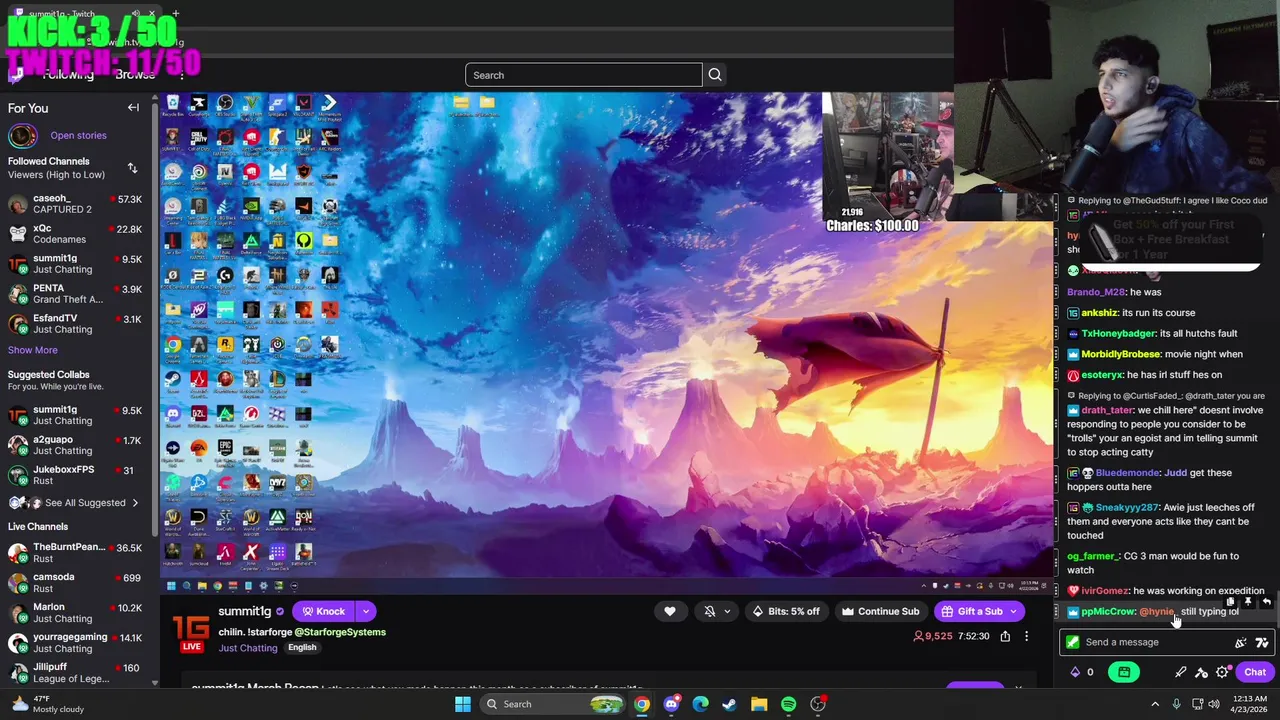
Task: Open stories avatar ring
Action: coord(22,135)
